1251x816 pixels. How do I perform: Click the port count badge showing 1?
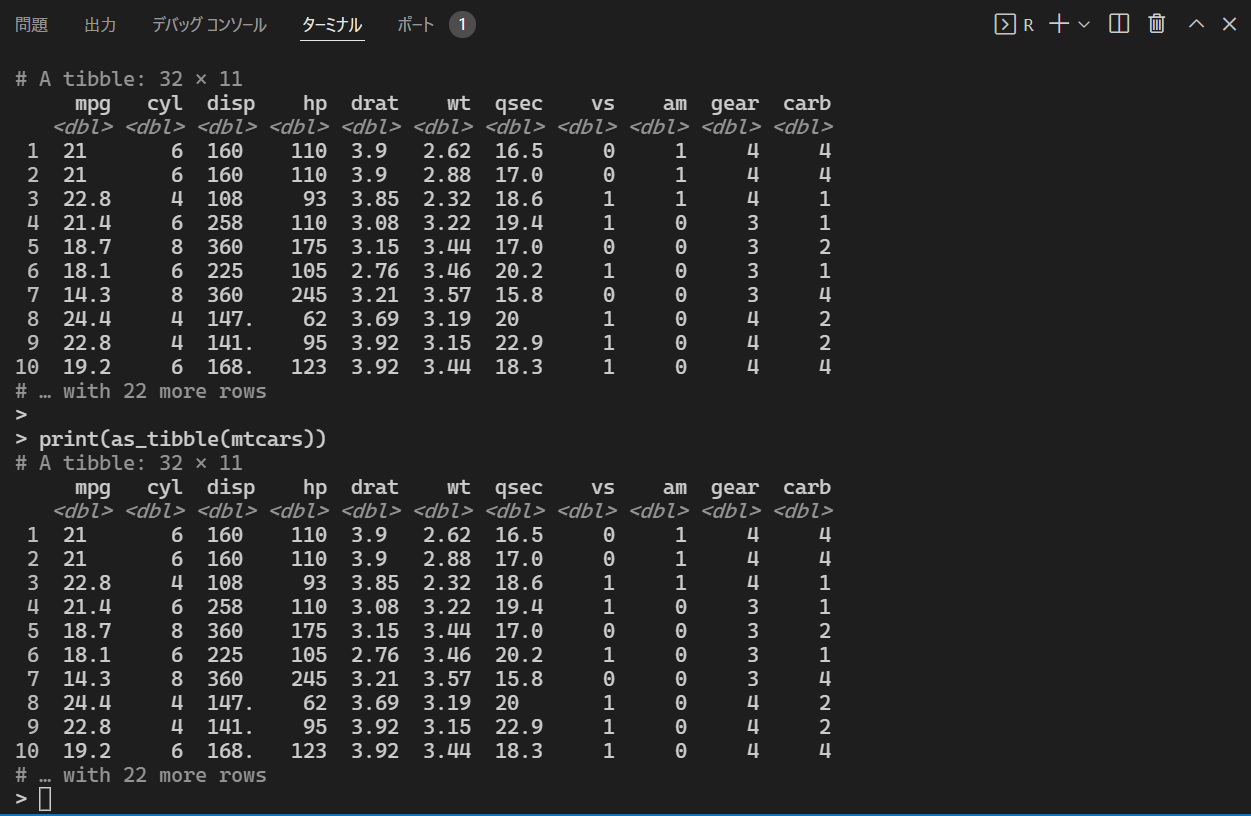(461, 25)
